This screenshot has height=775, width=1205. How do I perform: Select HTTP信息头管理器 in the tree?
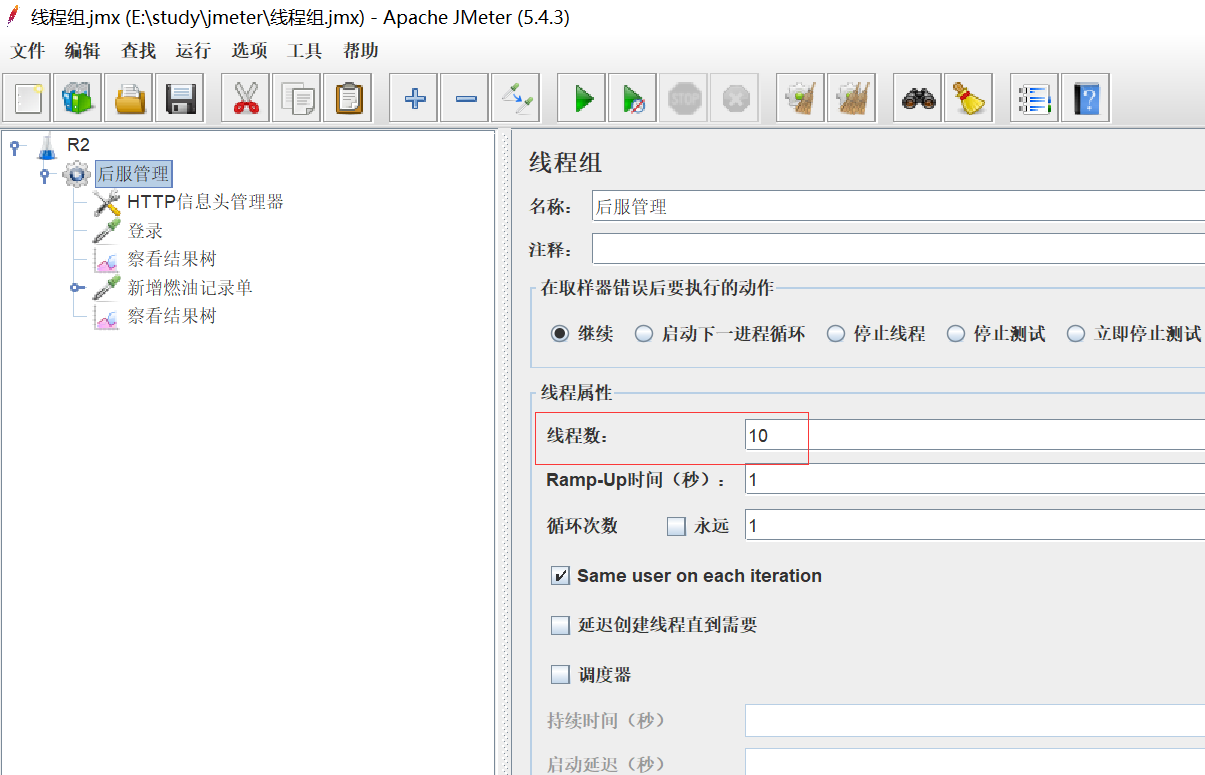205,202
